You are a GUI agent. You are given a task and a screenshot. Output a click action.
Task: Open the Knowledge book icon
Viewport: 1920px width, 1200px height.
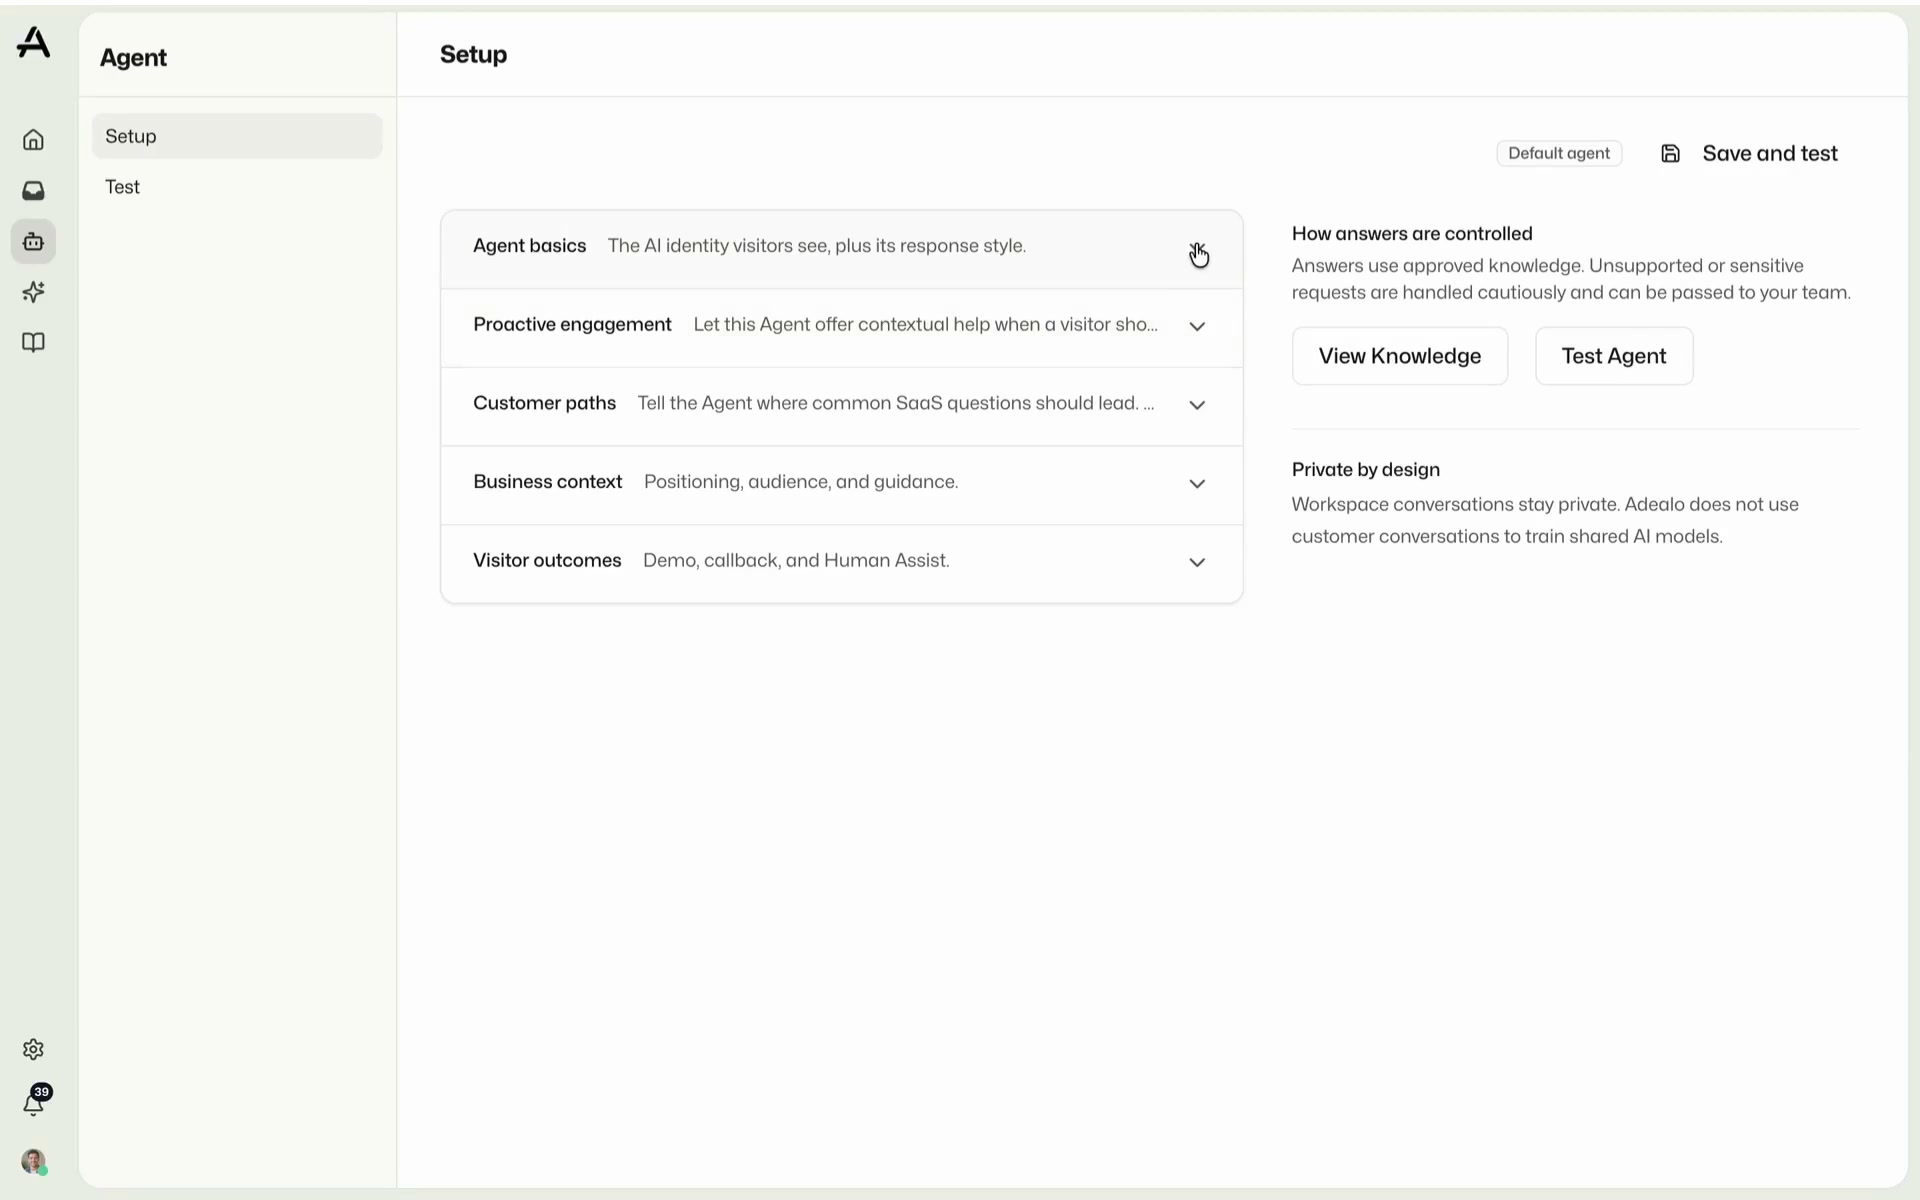33,343
